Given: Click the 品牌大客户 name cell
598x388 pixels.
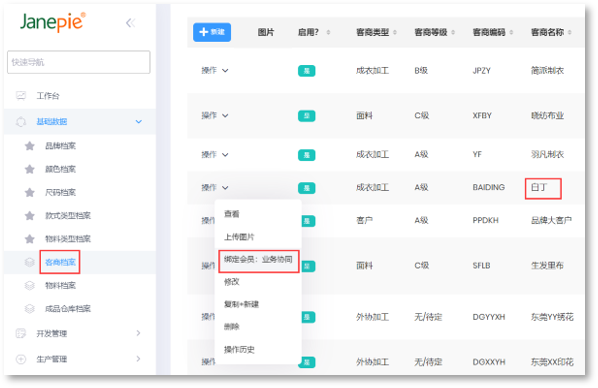Looking at the screenshot, I should pyautogui.click(x=551, y=221).
